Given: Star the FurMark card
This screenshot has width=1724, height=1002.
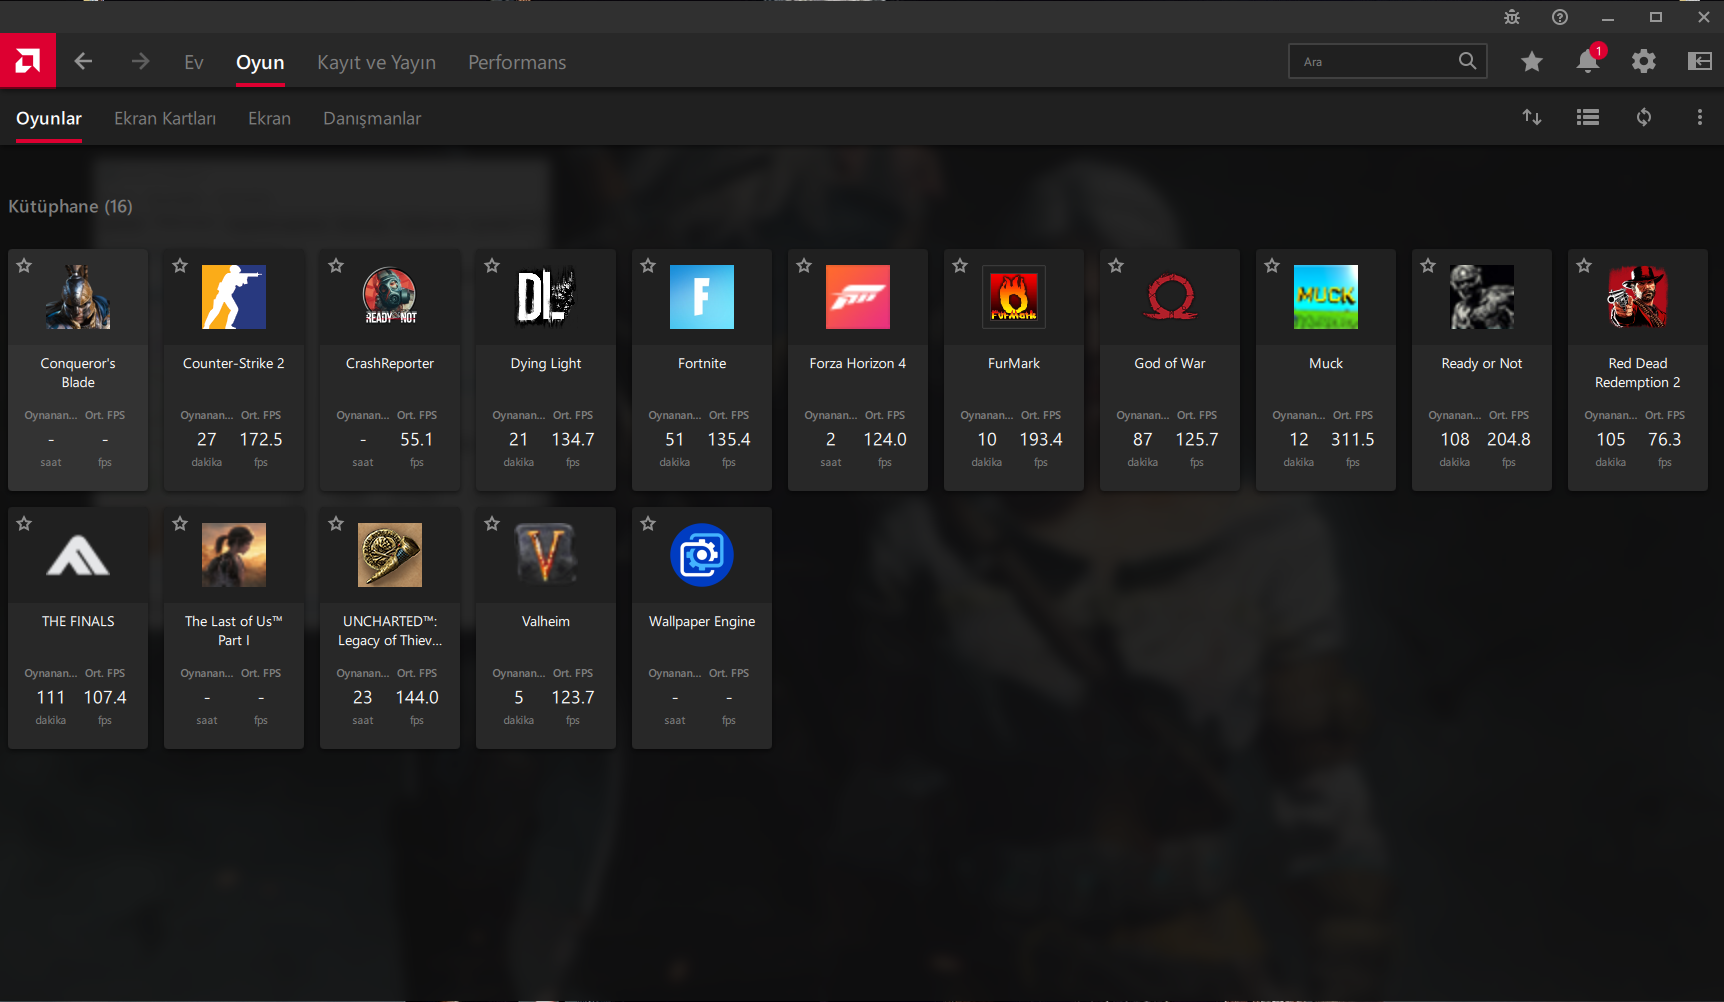Looking at the screenshot, I should (960, 265).
